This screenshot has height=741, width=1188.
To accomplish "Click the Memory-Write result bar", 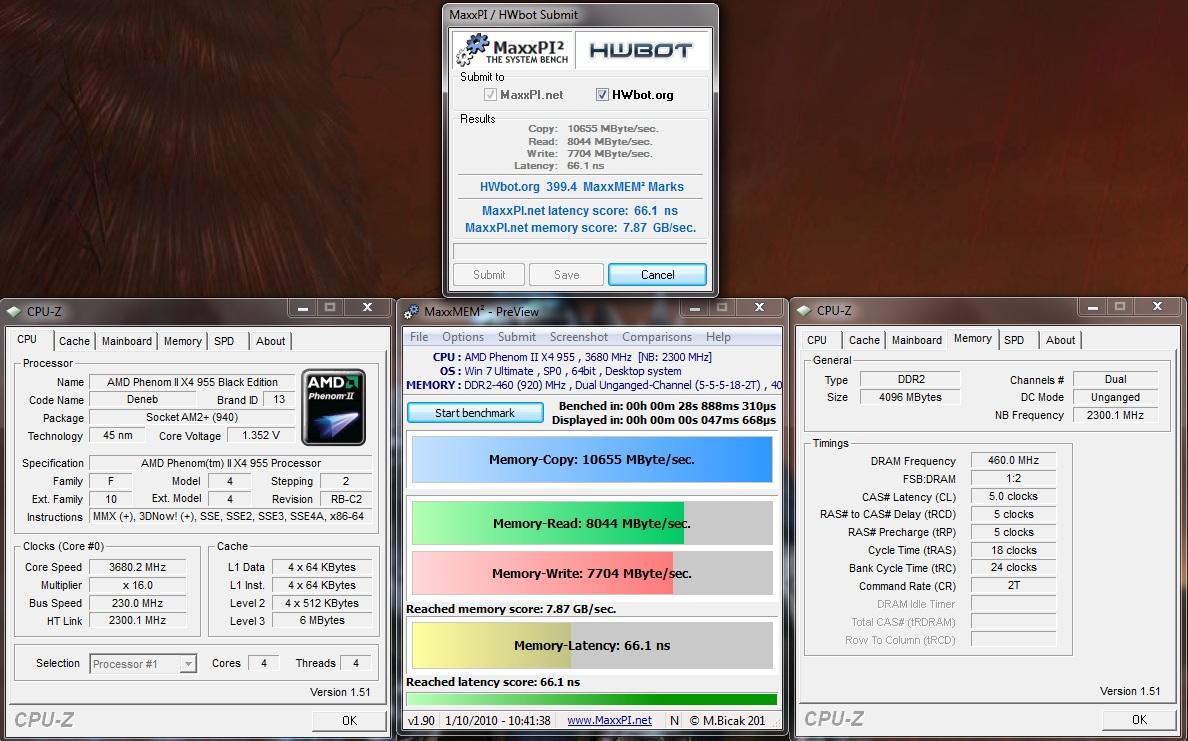I will (592, 573).
